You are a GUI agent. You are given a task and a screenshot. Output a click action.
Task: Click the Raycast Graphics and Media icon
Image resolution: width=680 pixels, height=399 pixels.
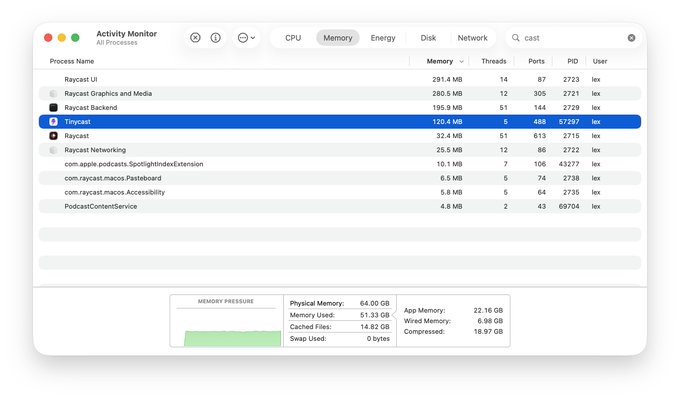(53, 93)
